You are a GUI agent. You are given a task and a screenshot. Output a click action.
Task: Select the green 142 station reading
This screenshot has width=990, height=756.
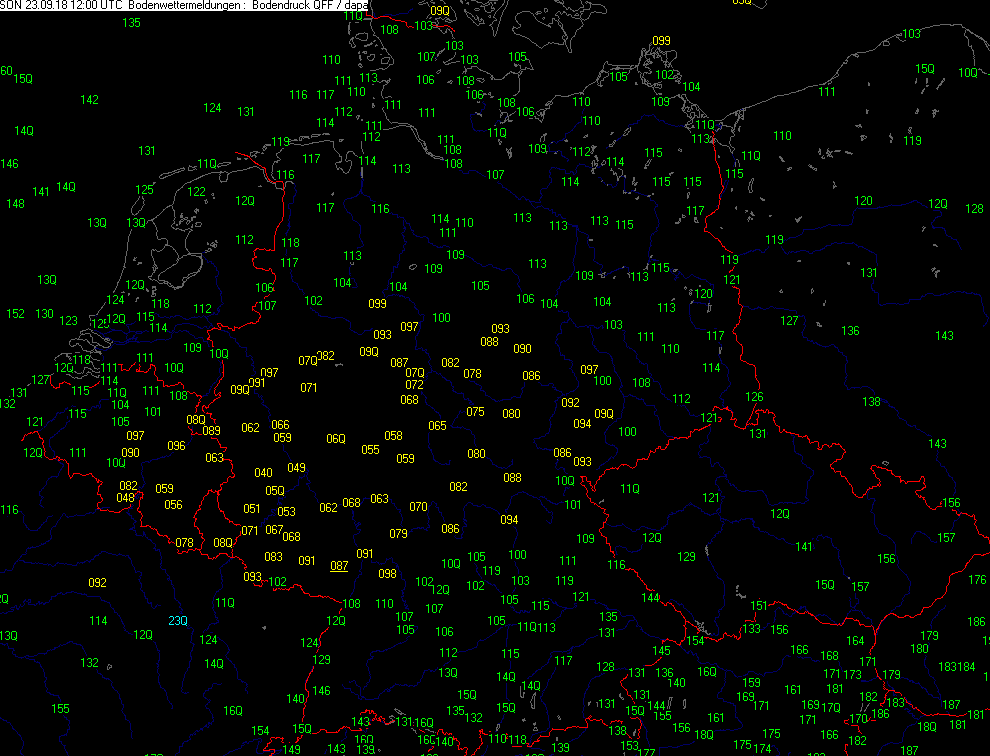pyautogui.click(x=89, y=100)
